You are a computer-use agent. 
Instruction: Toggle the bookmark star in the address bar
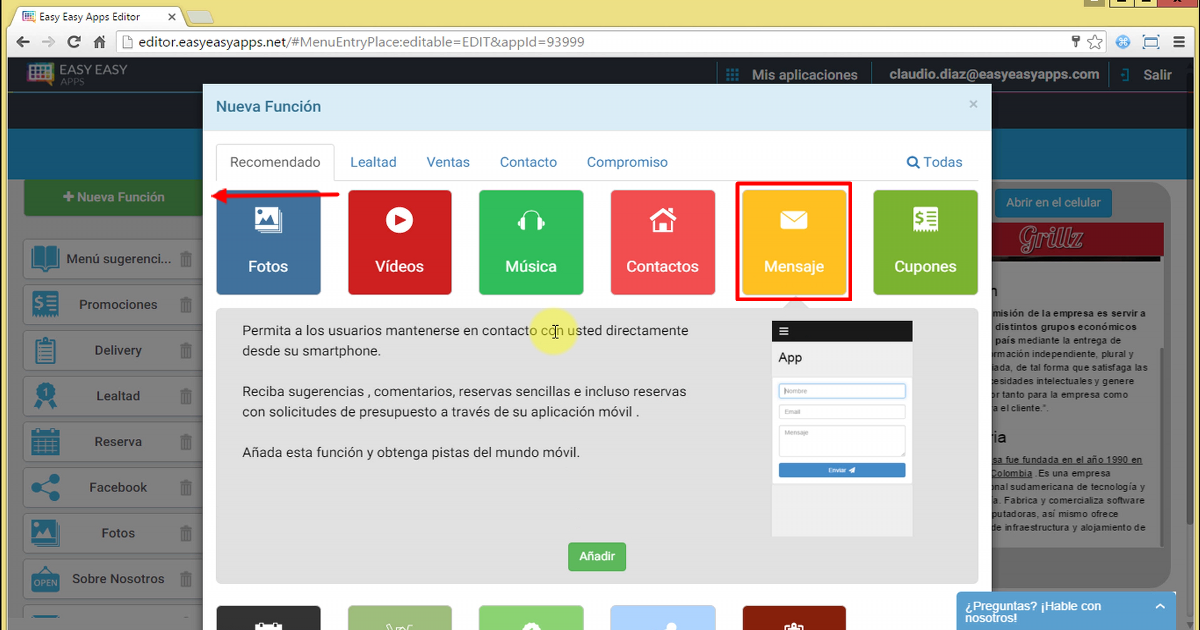coord(1093,42)
